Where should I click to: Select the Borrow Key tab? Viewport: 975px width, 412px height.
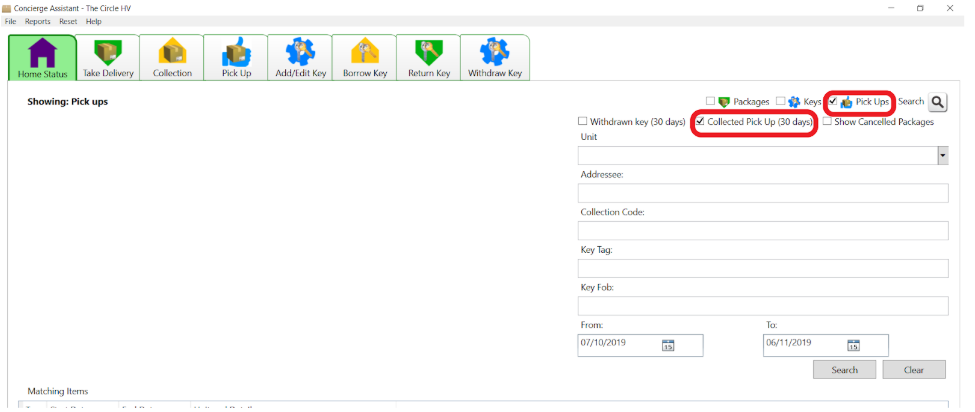[364, 58]
